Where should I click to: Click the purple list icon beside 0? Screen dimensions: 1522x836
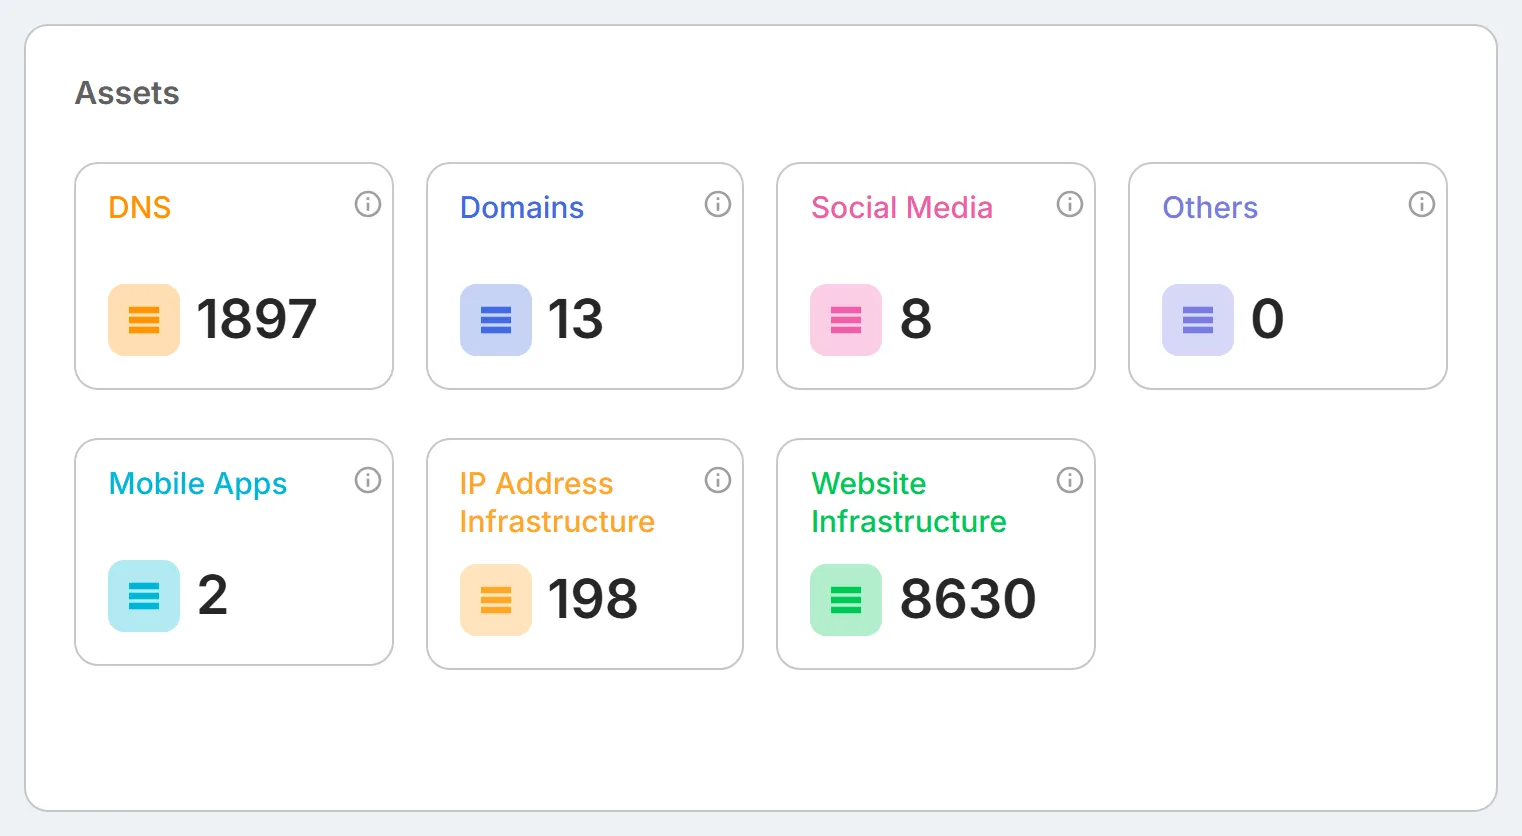(x=1198, y=320)
